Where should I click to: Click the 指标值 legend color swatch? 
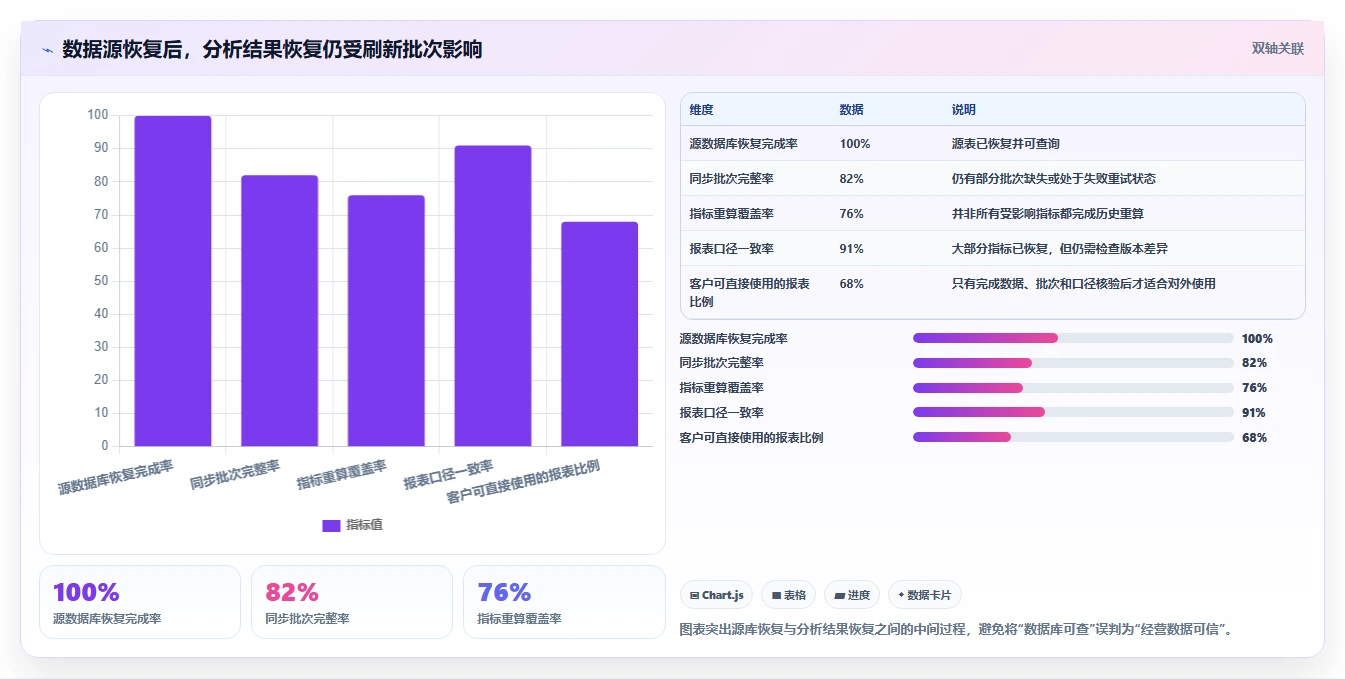coord(331,525)
